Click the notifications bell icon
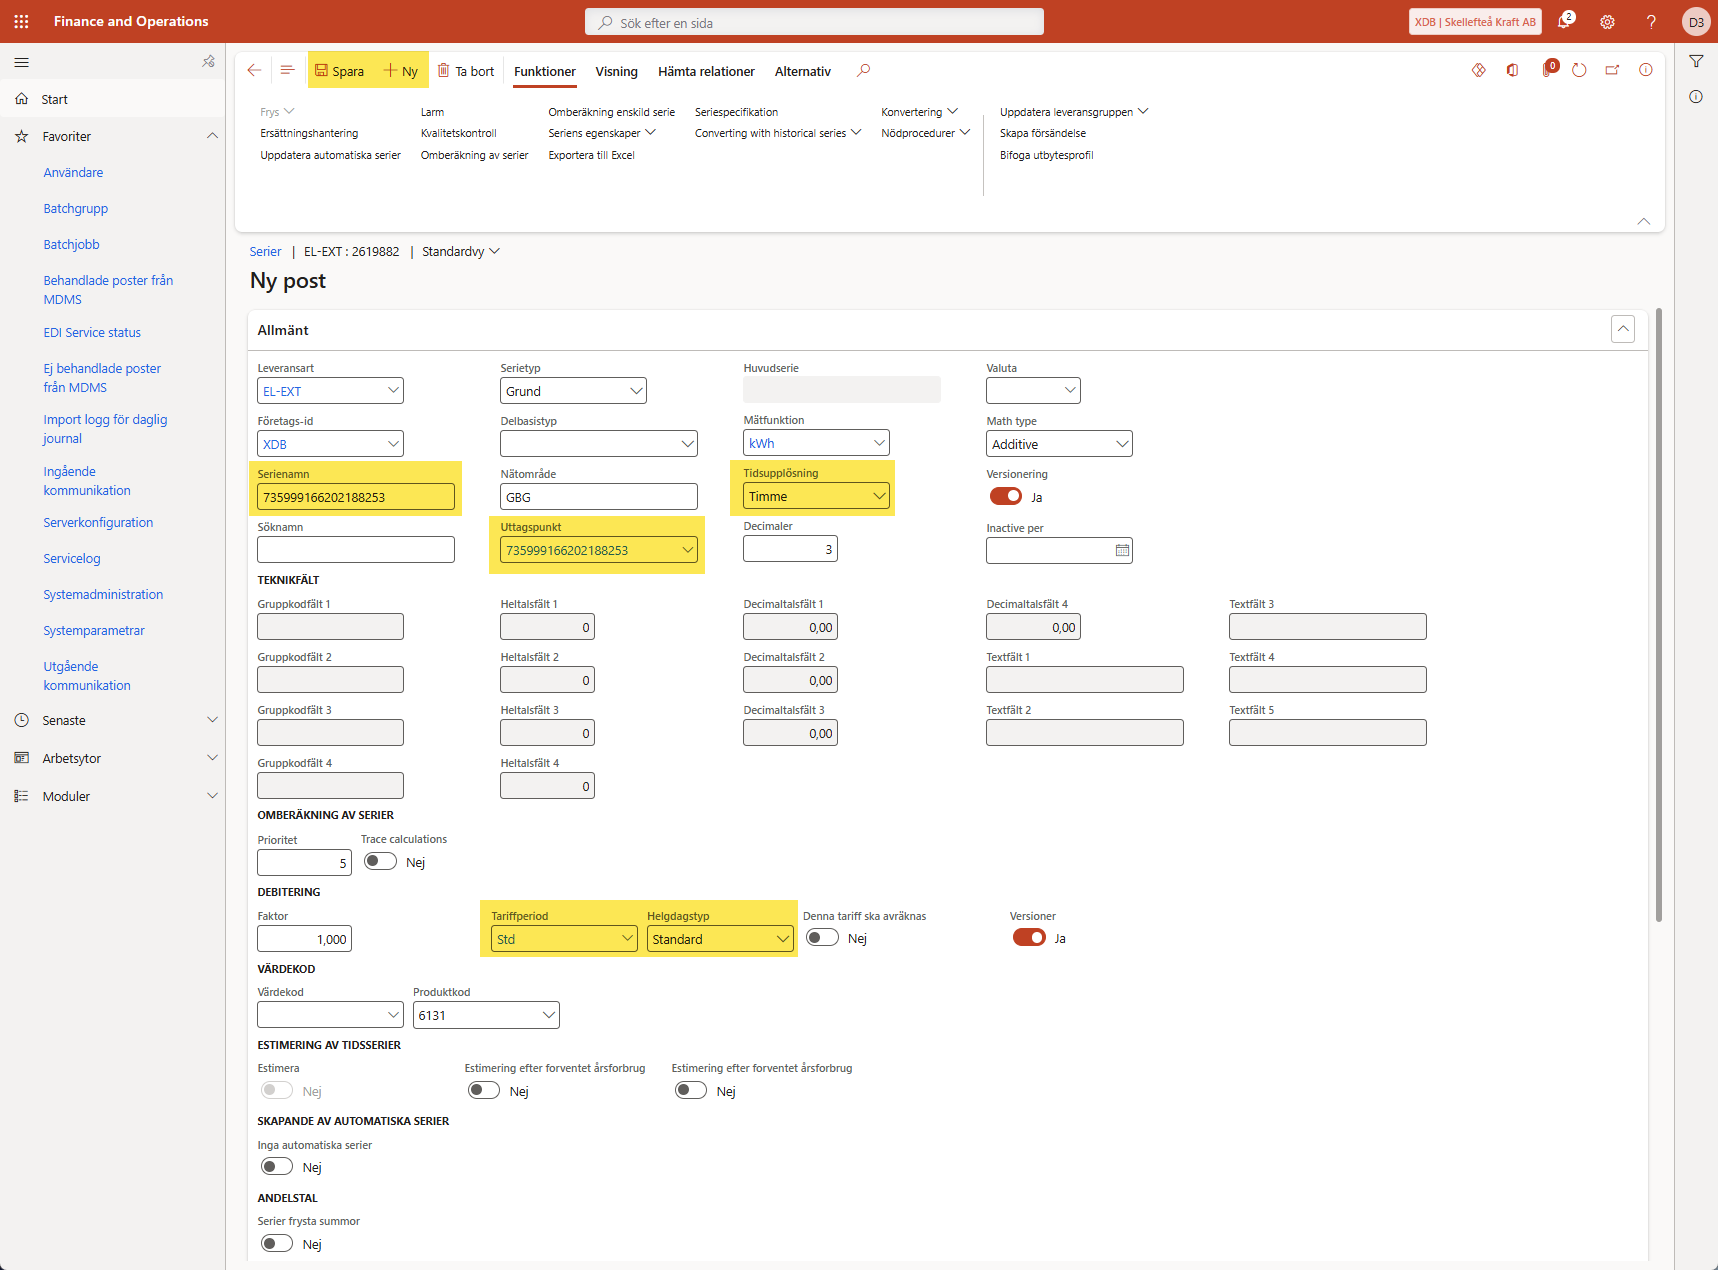Viewport: 1718px width, 1270px height. tap(1564, 22)
